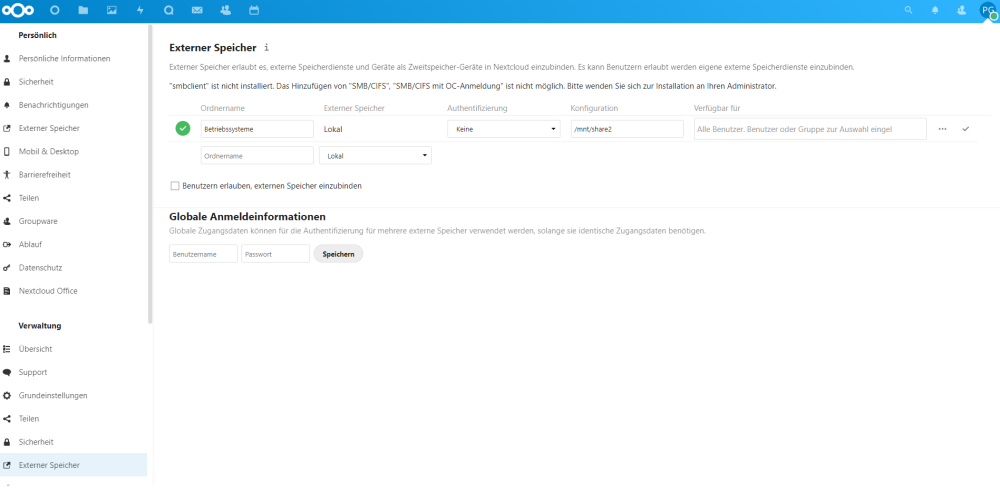Open Grundeinstellungen in Verwaltung
1000x488 pixels.
pos(53,396)
